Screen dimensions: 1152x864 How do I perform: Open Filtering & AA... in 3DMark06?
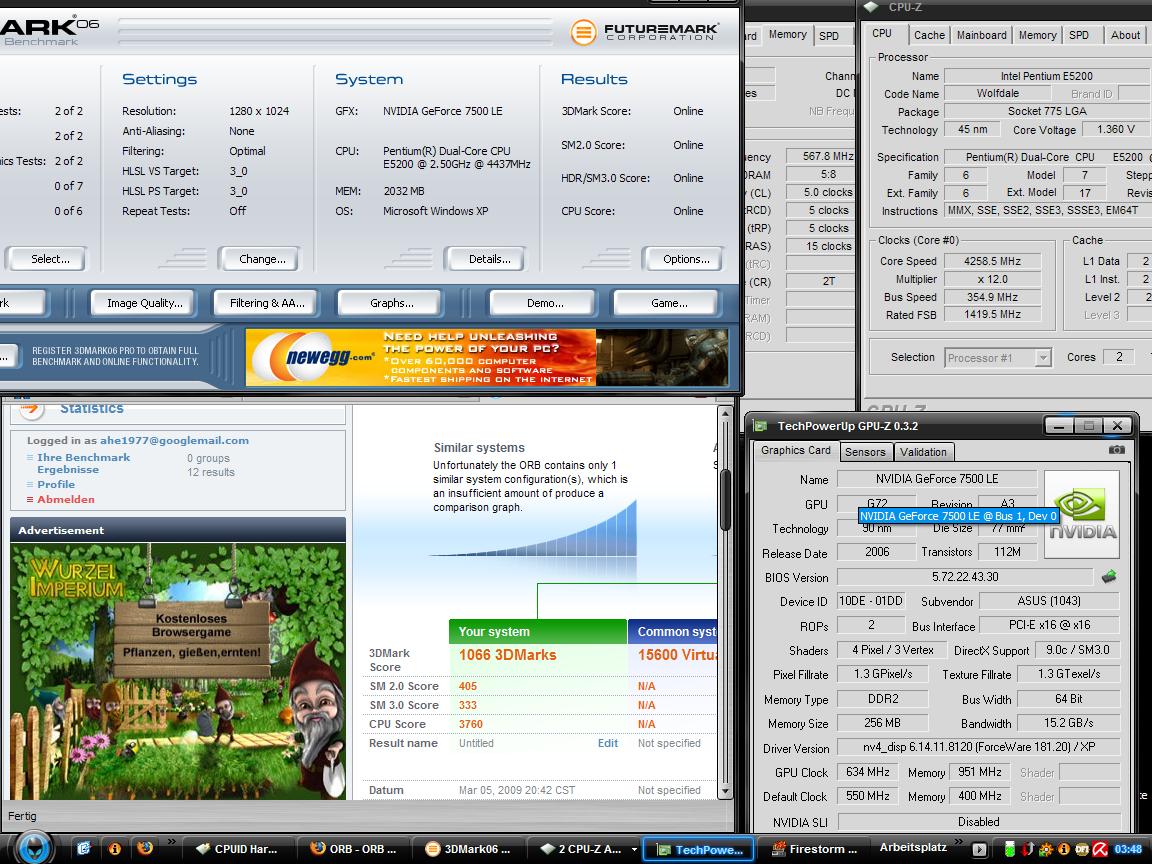(x=265, y=303)
